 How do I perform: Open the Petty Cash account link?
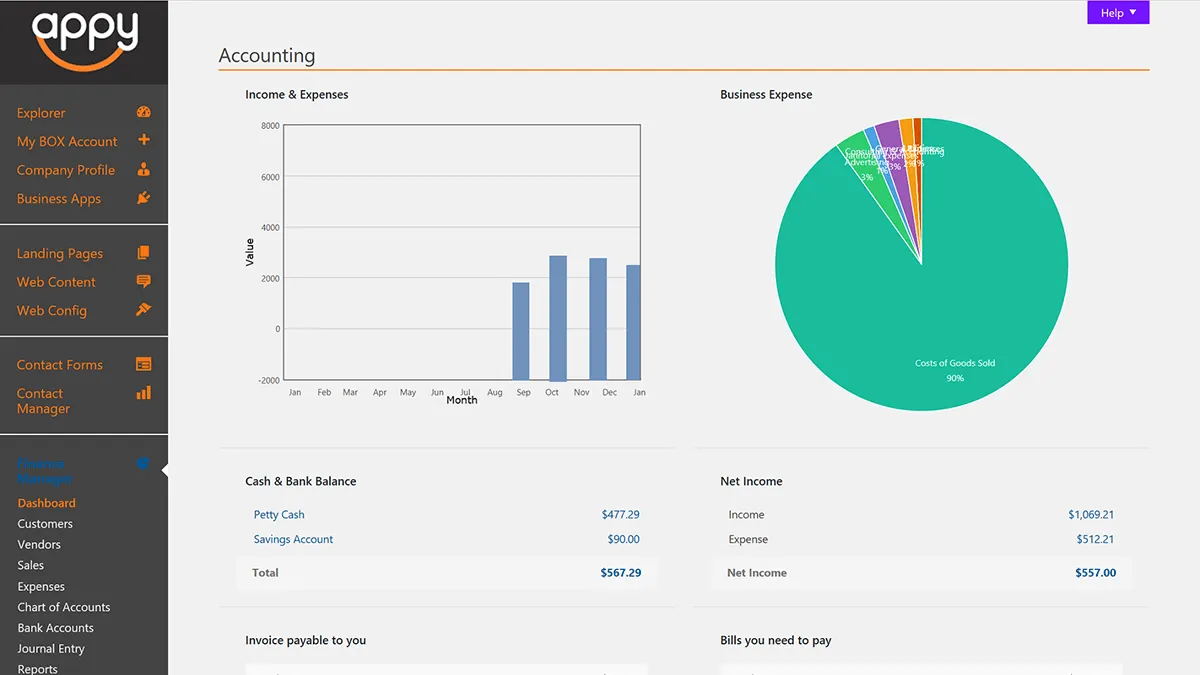coord(279,515)
